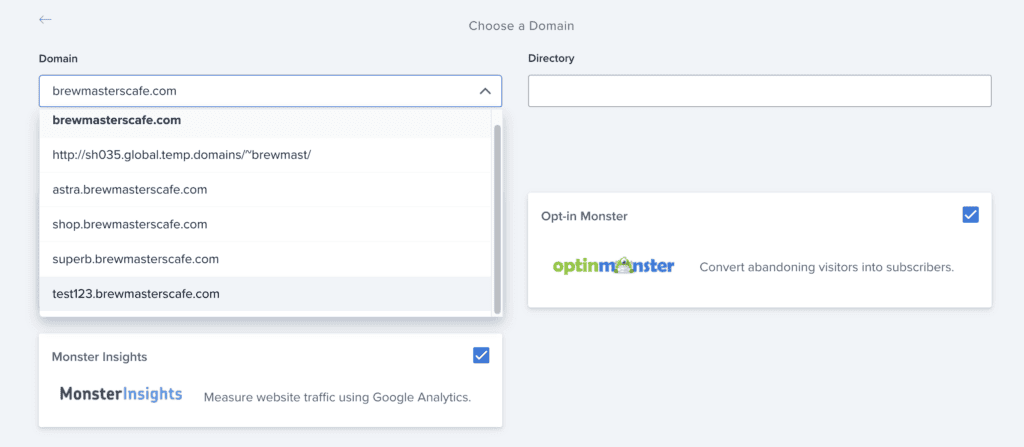Select astra.brewmasterscafe.com from the list

click(x=266, y=190)
